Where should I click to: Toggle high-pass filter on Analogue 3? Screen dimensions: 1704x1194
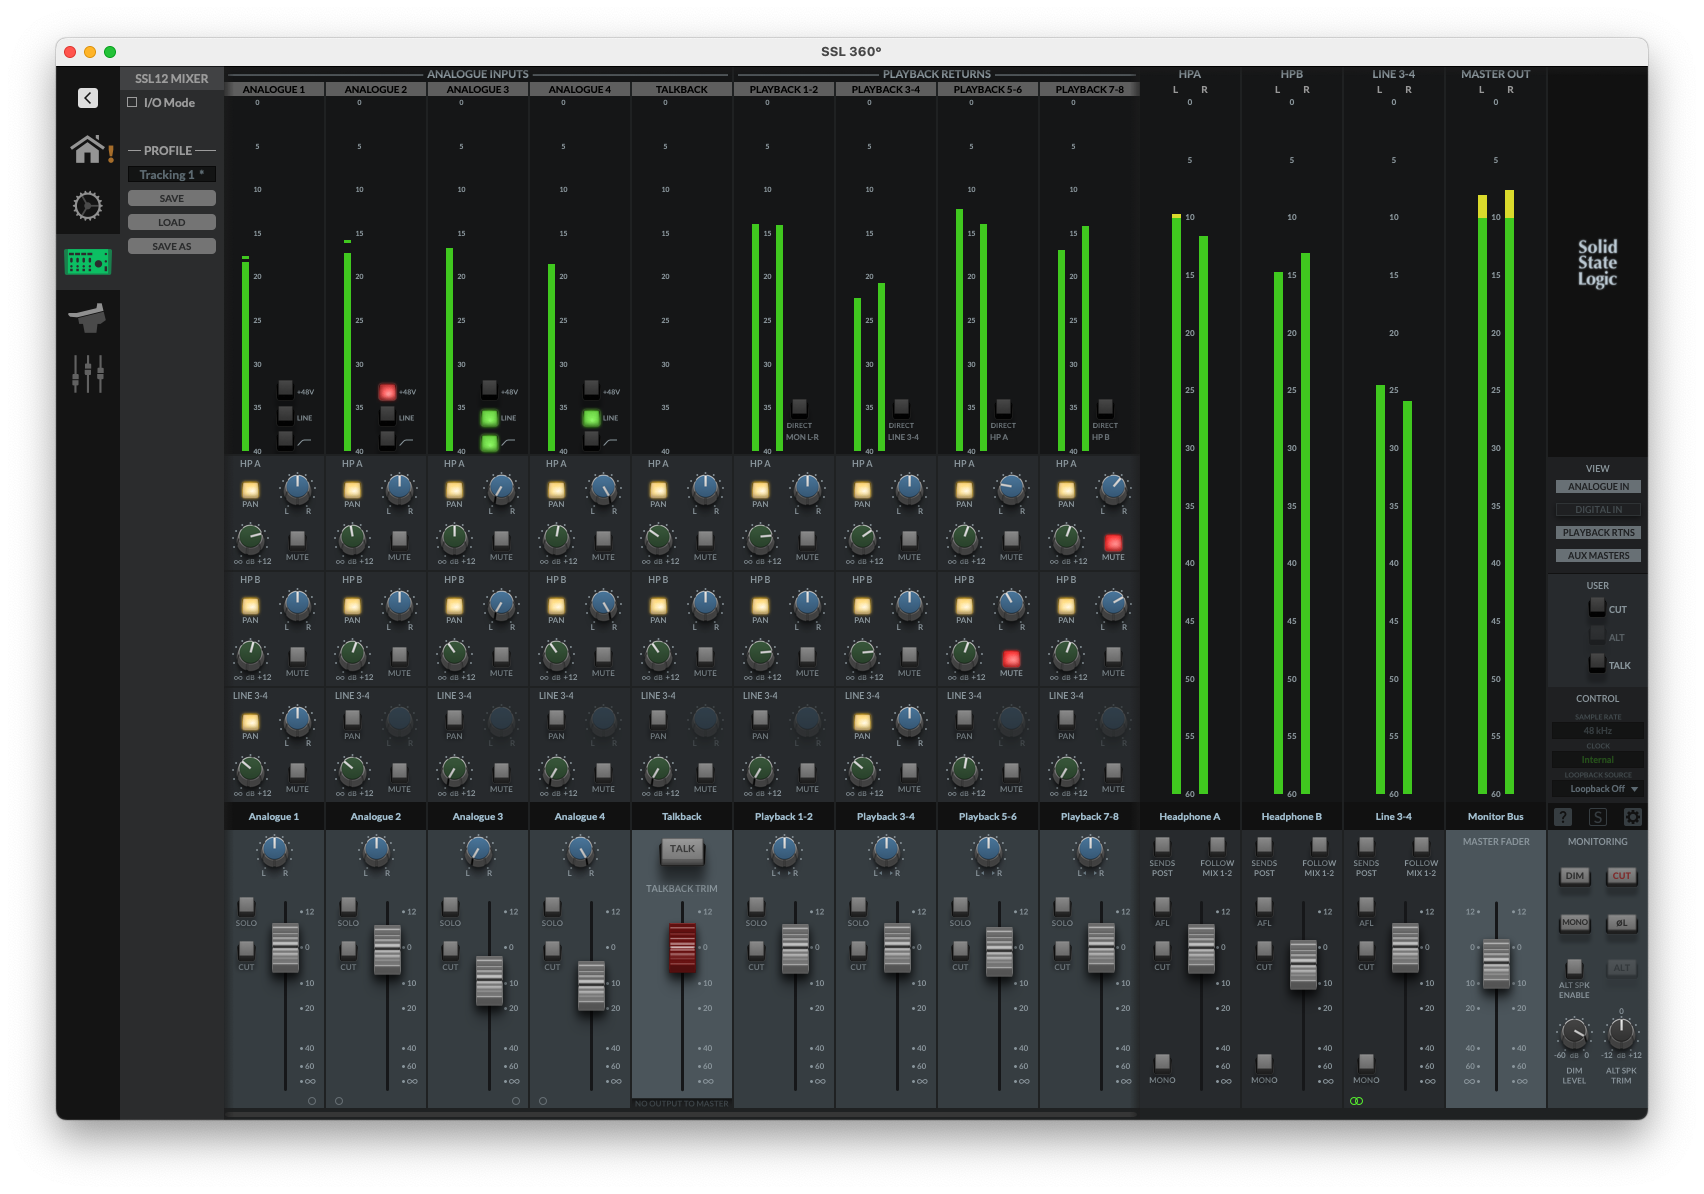click(x=489, y=442)
